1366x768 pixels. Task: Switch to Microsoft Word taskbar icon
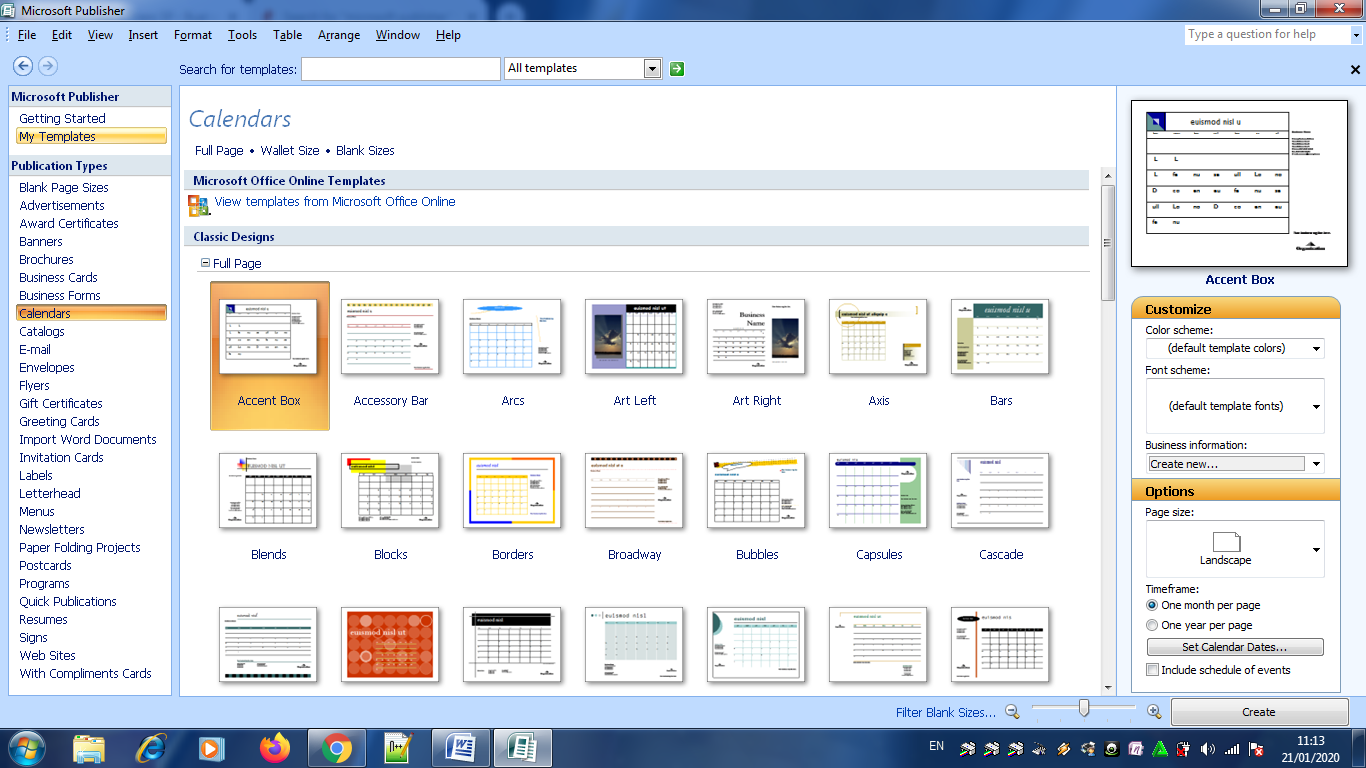[x=461, y=748]
